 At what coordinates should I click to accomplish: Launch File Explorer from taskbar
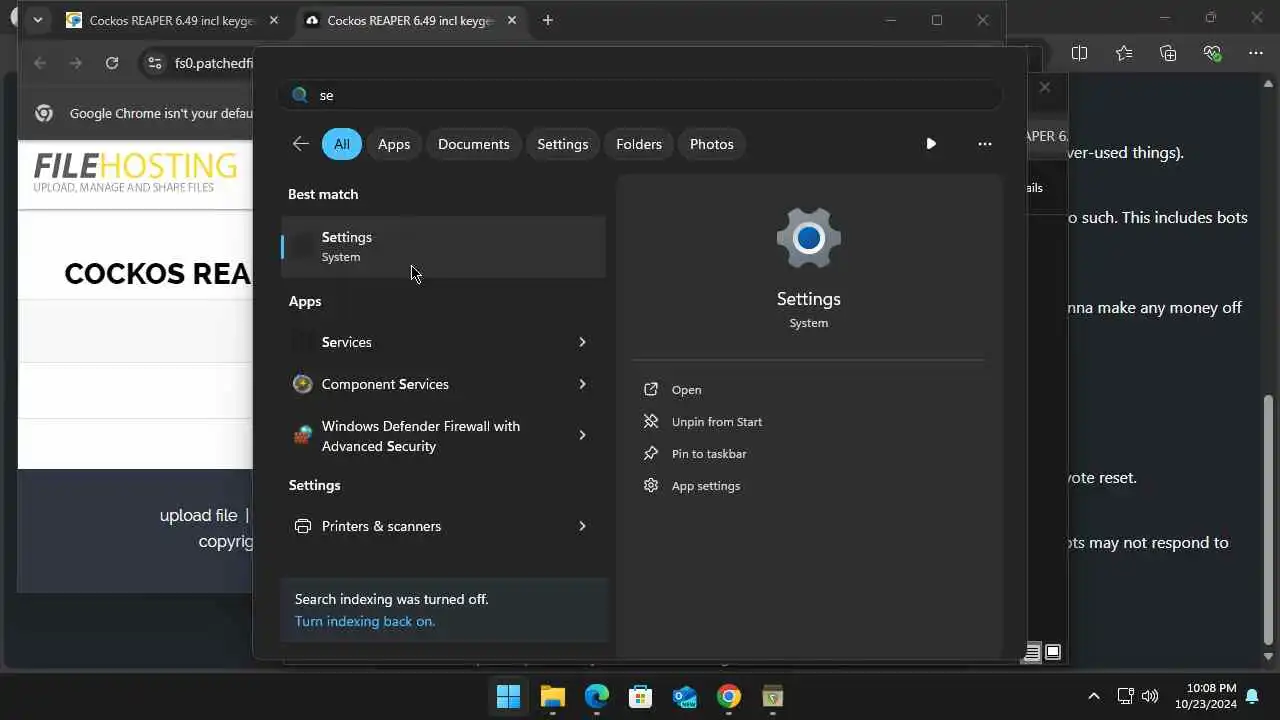click(x=553, y=696)
